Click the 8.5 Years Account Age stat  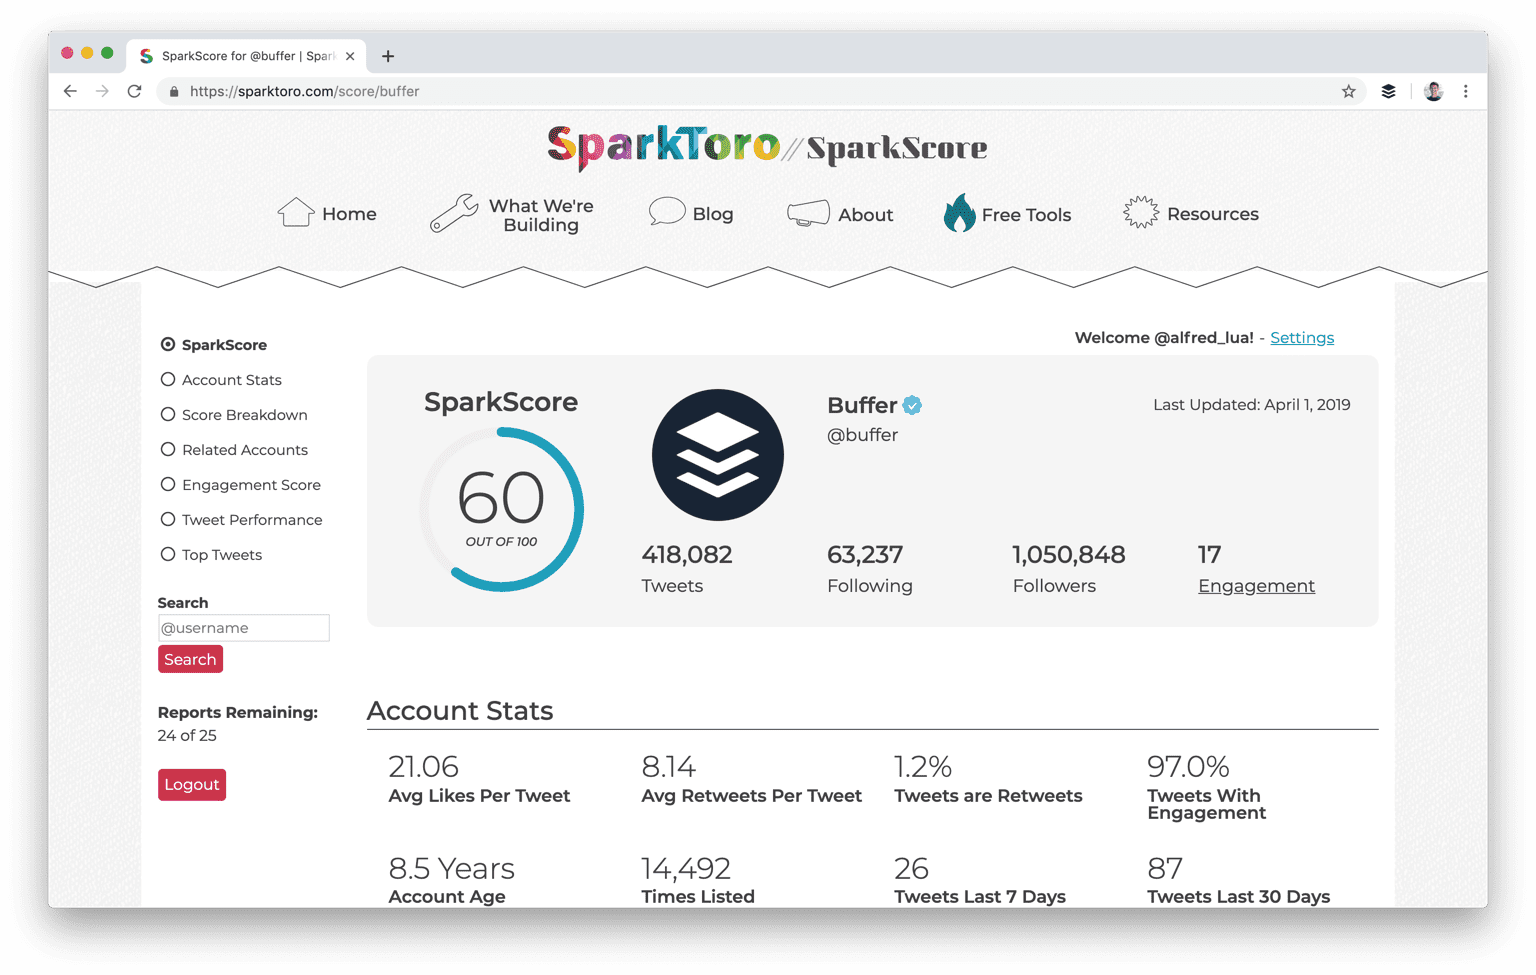click(x=452, y=880)
